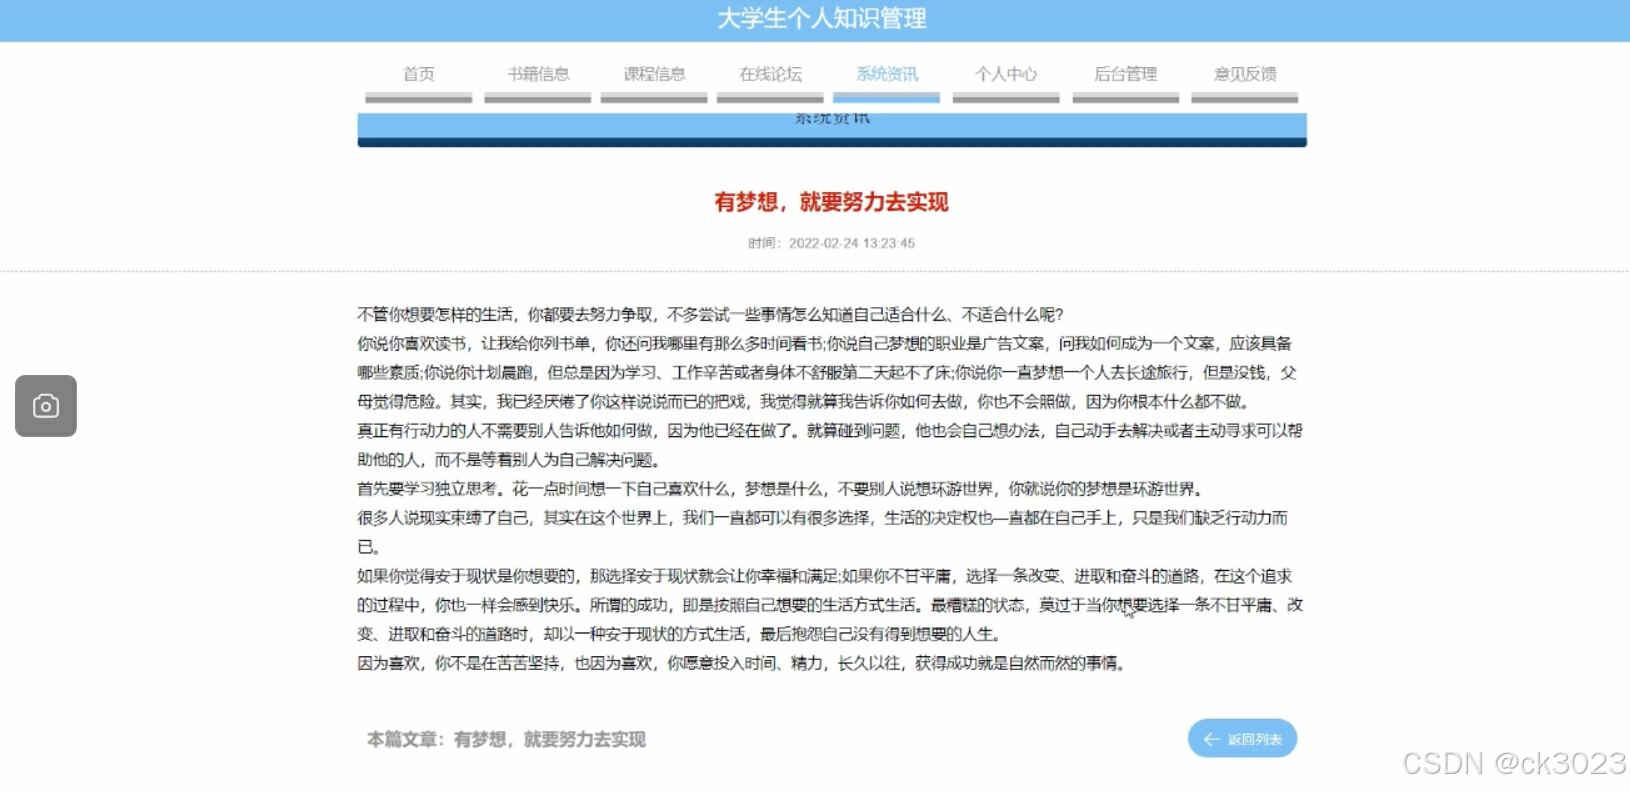
Task: Select the 系统资讯 tab
Action: click(x=887, y=74)
